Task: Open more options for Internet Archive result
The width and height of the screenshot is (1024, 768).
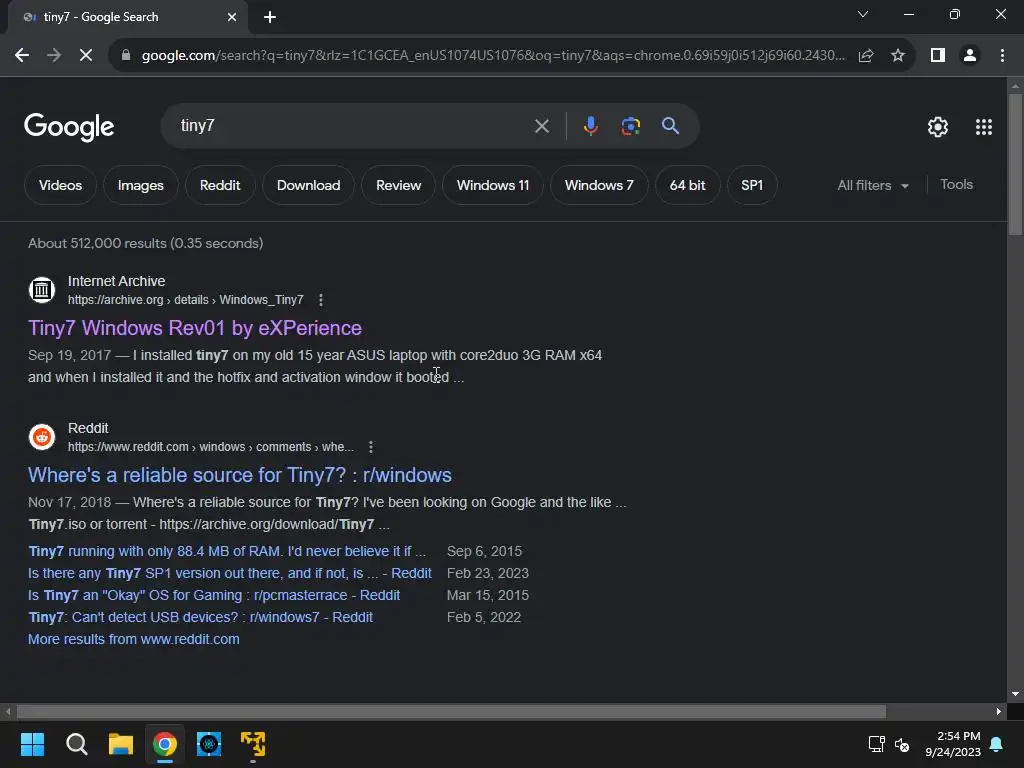Action: 321,300
